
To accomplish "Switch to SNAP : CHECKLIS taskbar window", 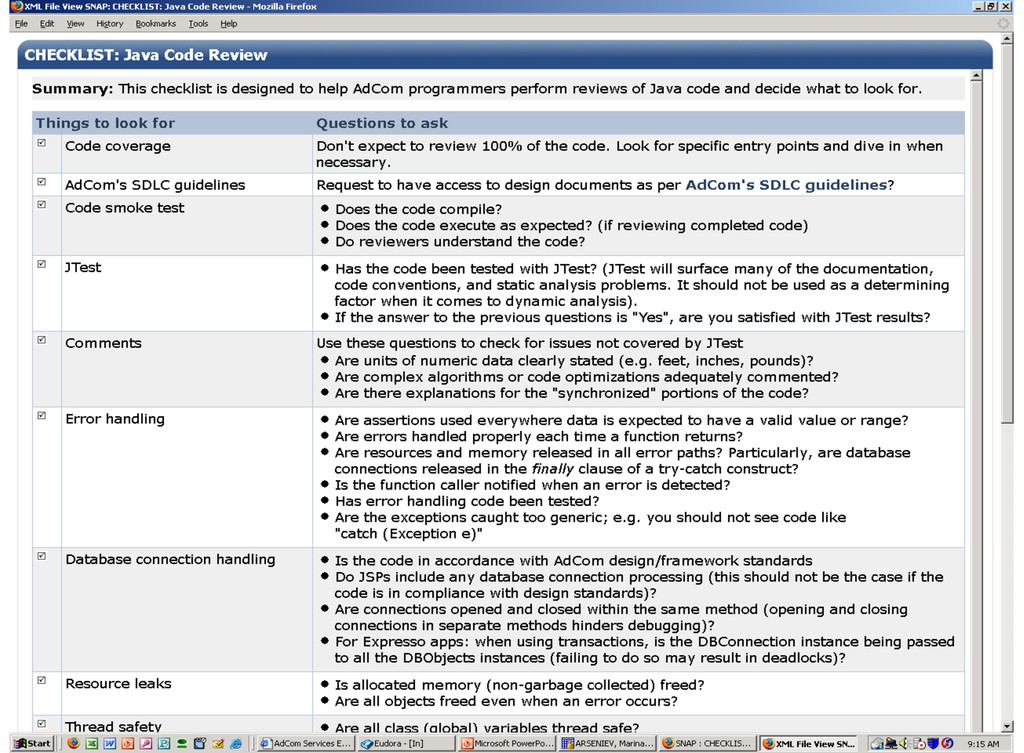I will pyautogui.click(x=708, y=743).
